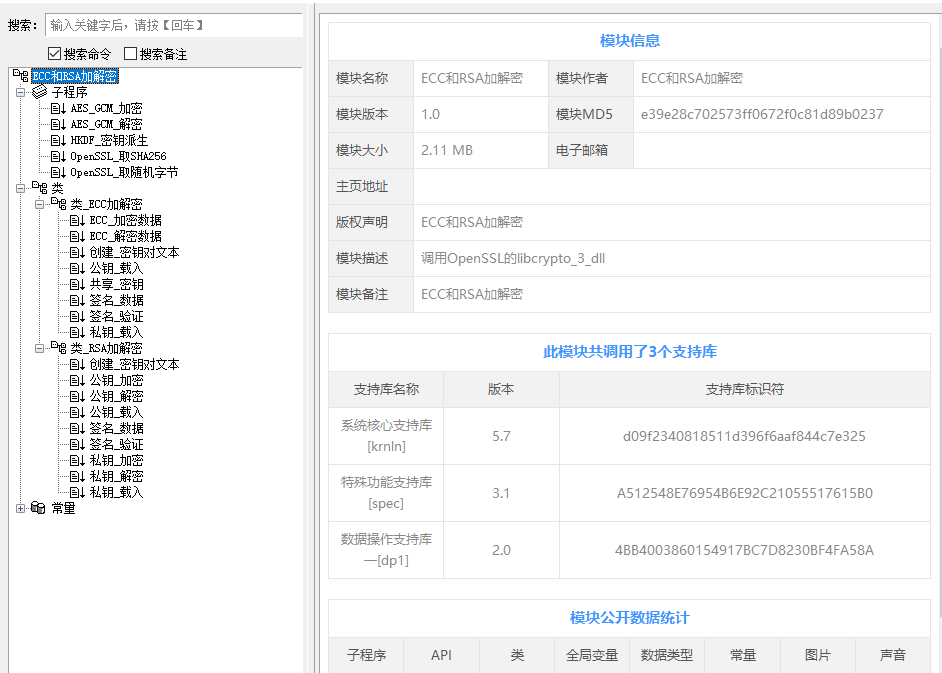942x673 pixels.
Task: Click the class icon next to 类_ECC加解密
Action: point(58,204)
